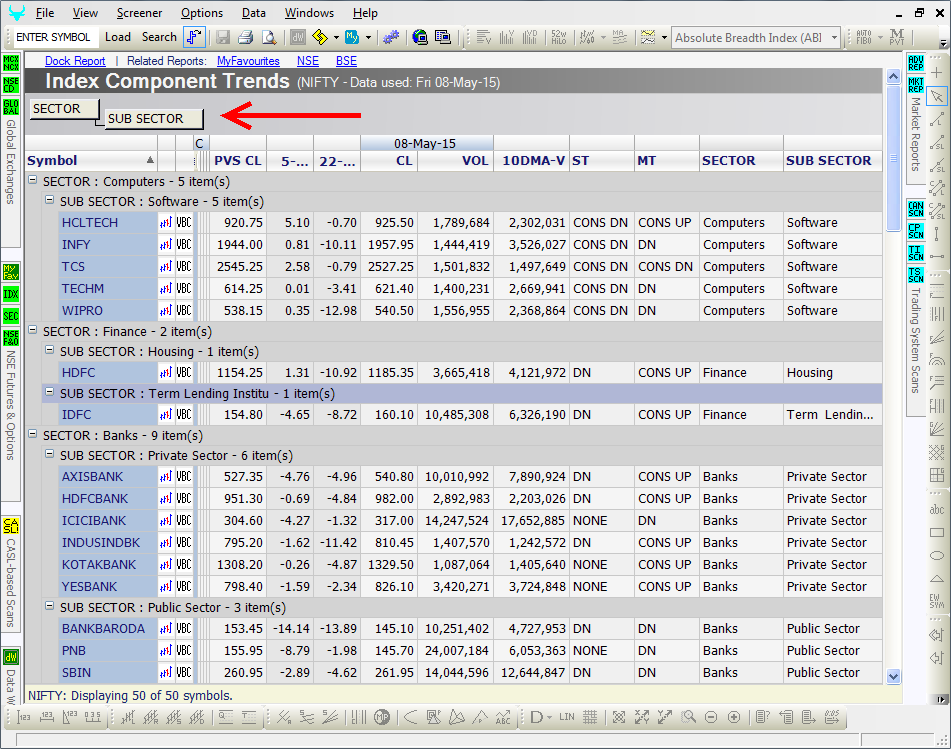Click the print icon in the toolbar
This screenshot has width=951, height=749.
coord(246,38)
